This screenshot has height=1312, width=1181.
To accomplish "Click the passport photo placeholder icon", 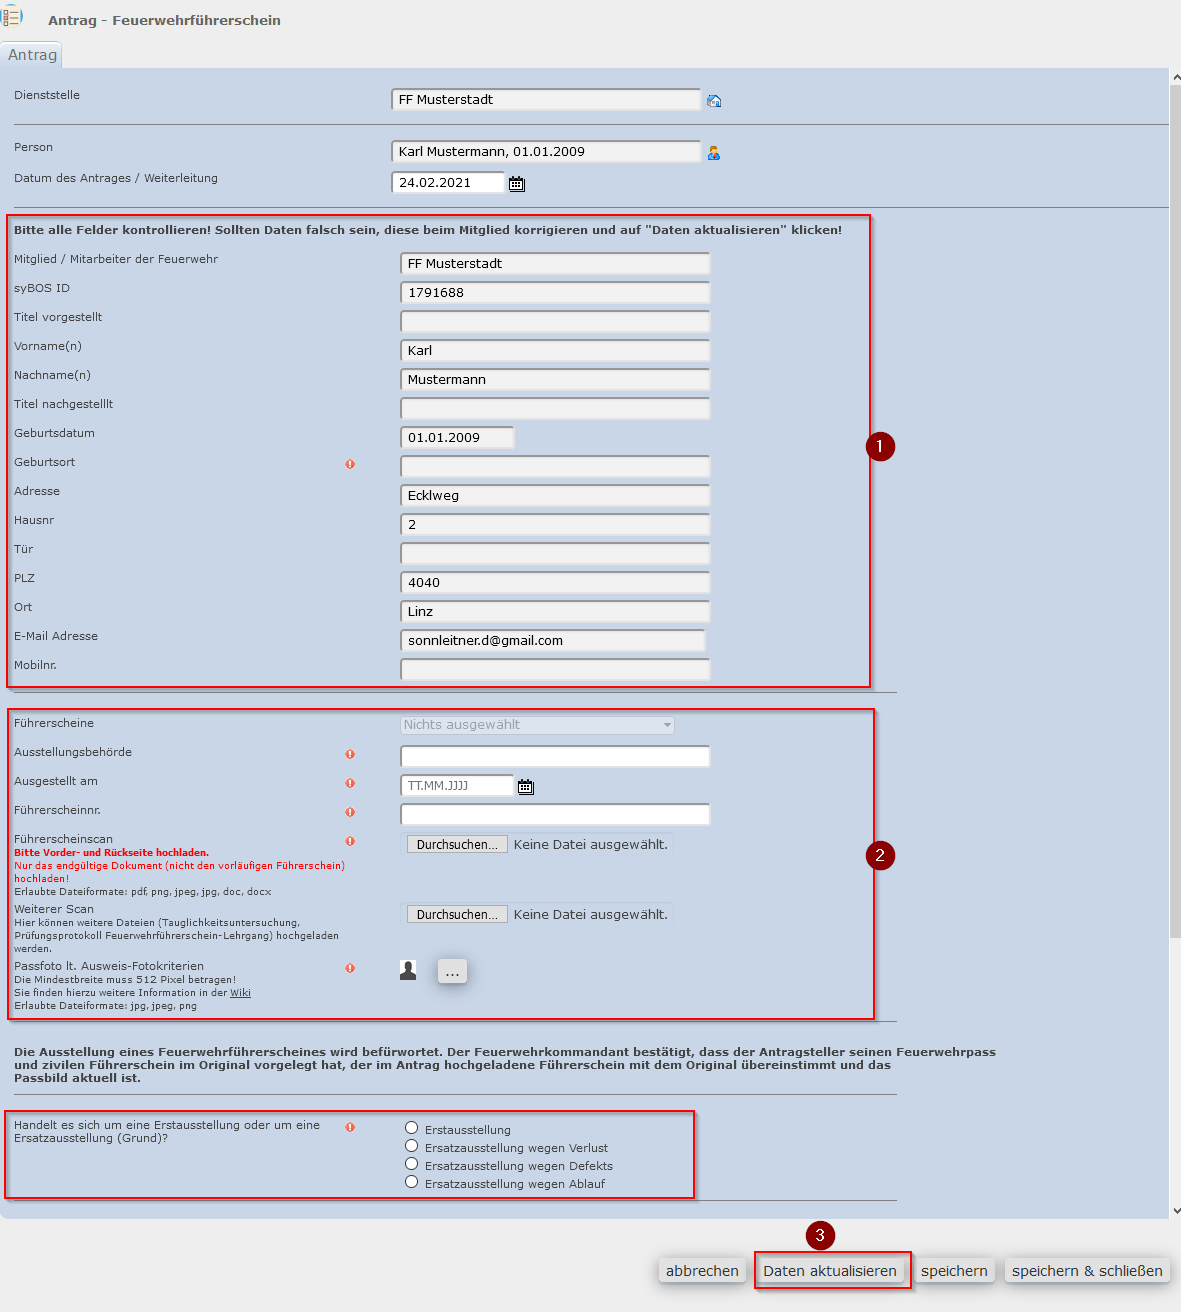I will click(x=408, y=970).
